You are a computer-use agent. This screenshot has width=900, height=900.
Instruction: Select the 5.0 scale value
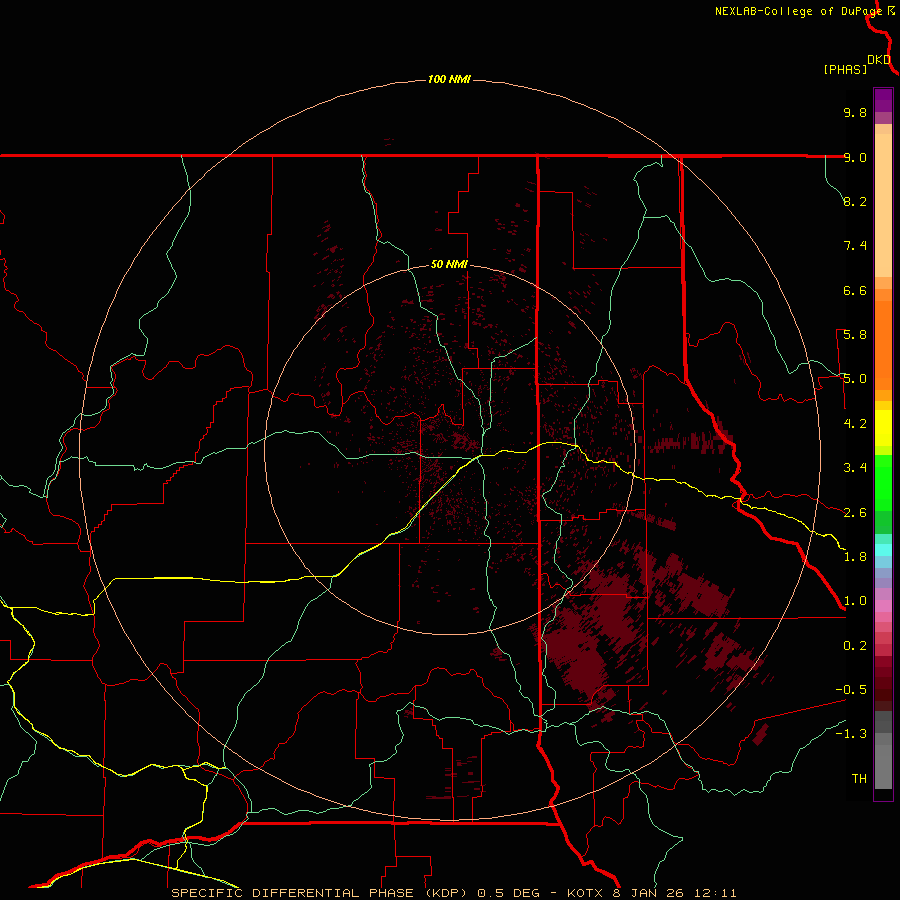coord(855,379)
